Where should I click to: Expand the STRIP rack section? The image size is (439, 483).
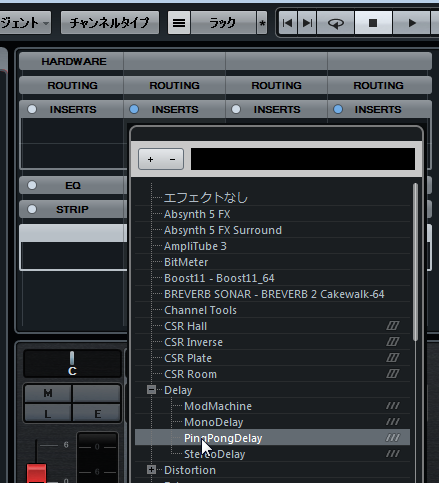pos(72,209)
